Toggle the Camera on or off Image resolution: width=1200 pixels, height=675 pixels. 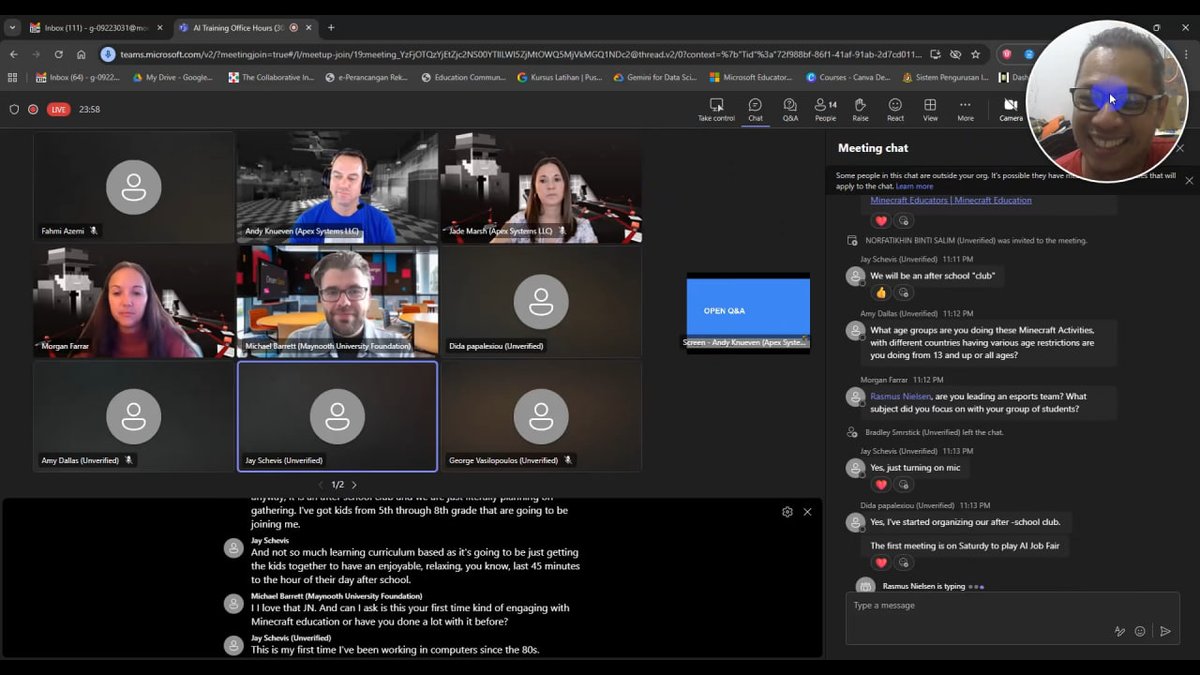(x=1011, y=110)
